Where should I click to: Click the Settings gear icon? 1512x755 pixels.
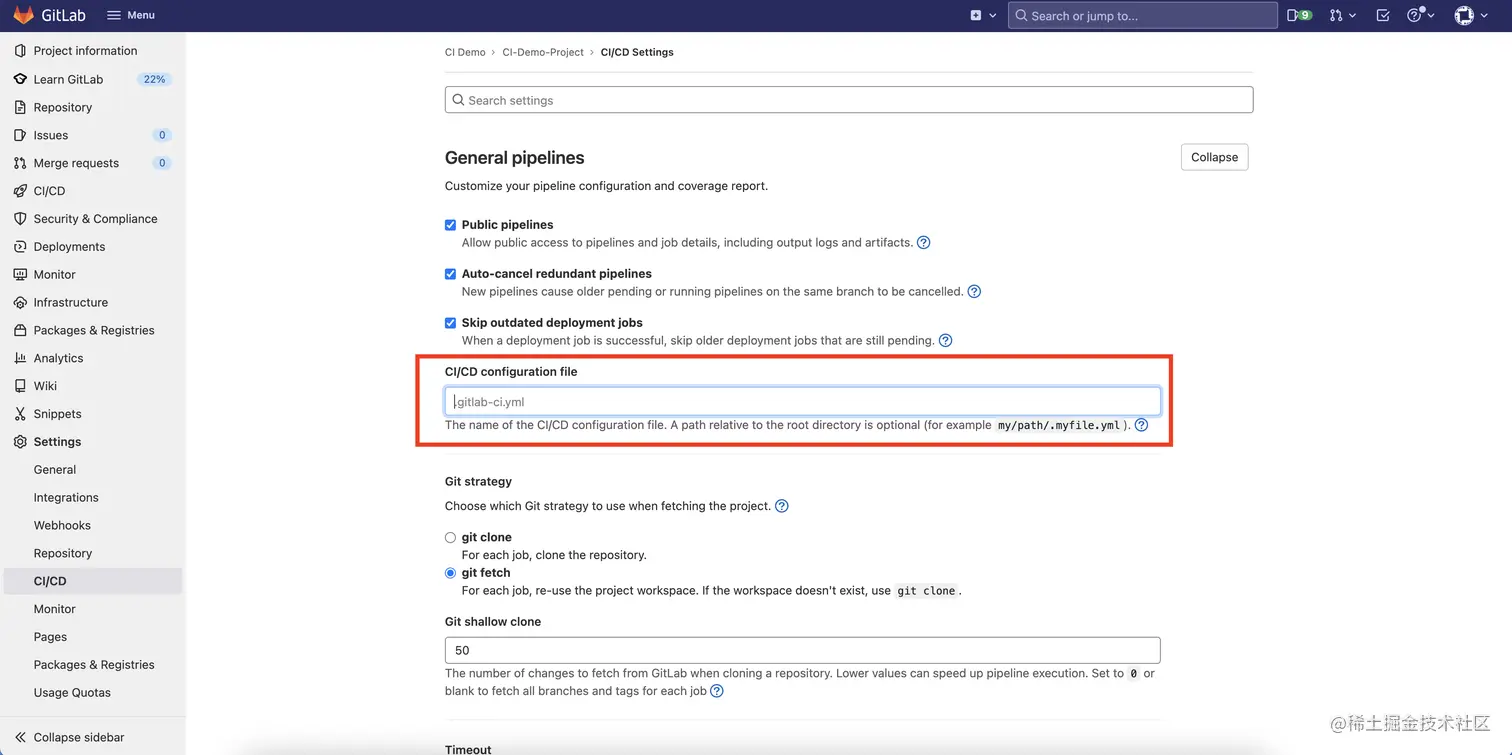point(21,442)
